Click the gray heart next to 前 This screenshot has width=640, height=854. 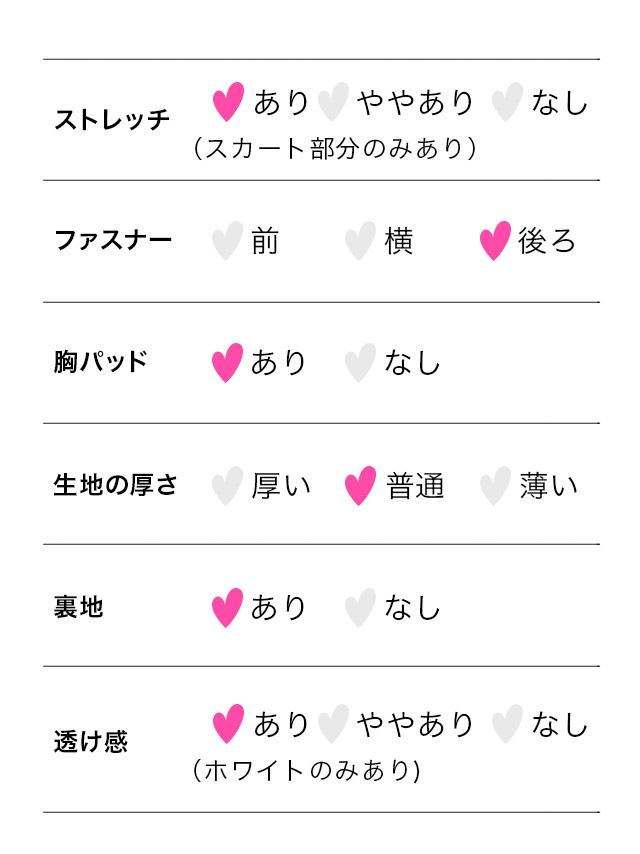(x=227, y=241)
